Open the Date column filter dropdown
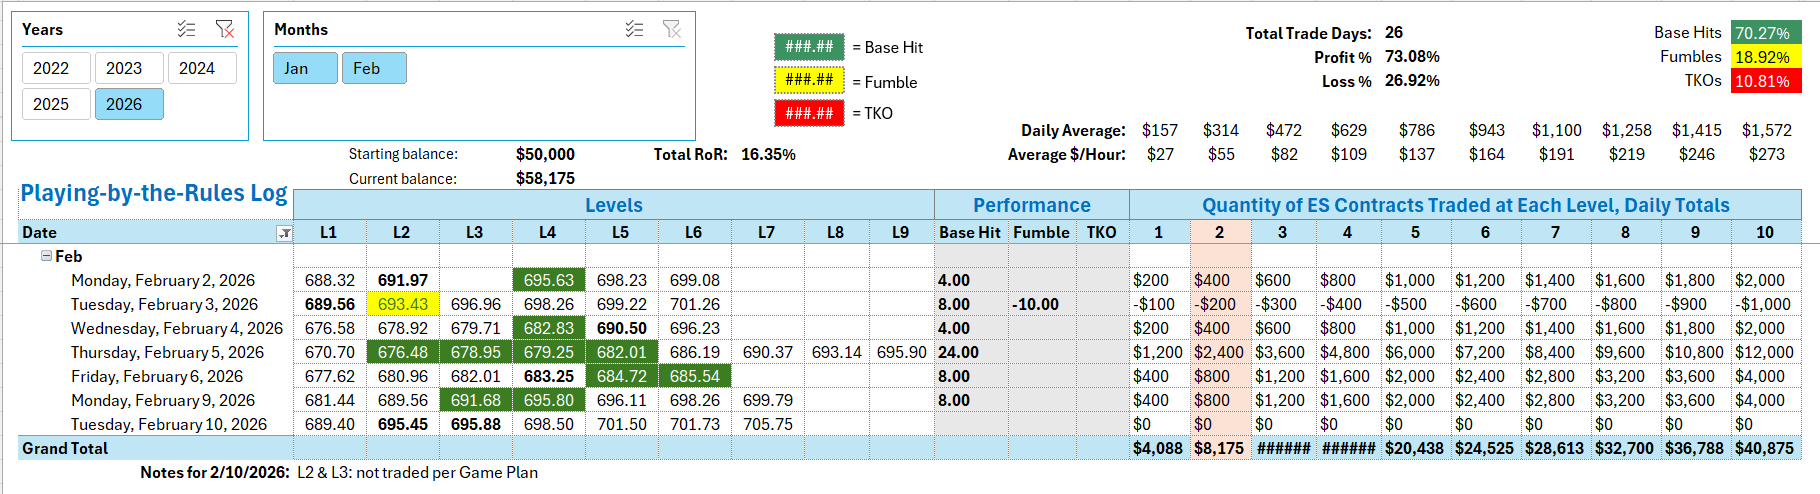1820x494 pixels. (284, 233)
